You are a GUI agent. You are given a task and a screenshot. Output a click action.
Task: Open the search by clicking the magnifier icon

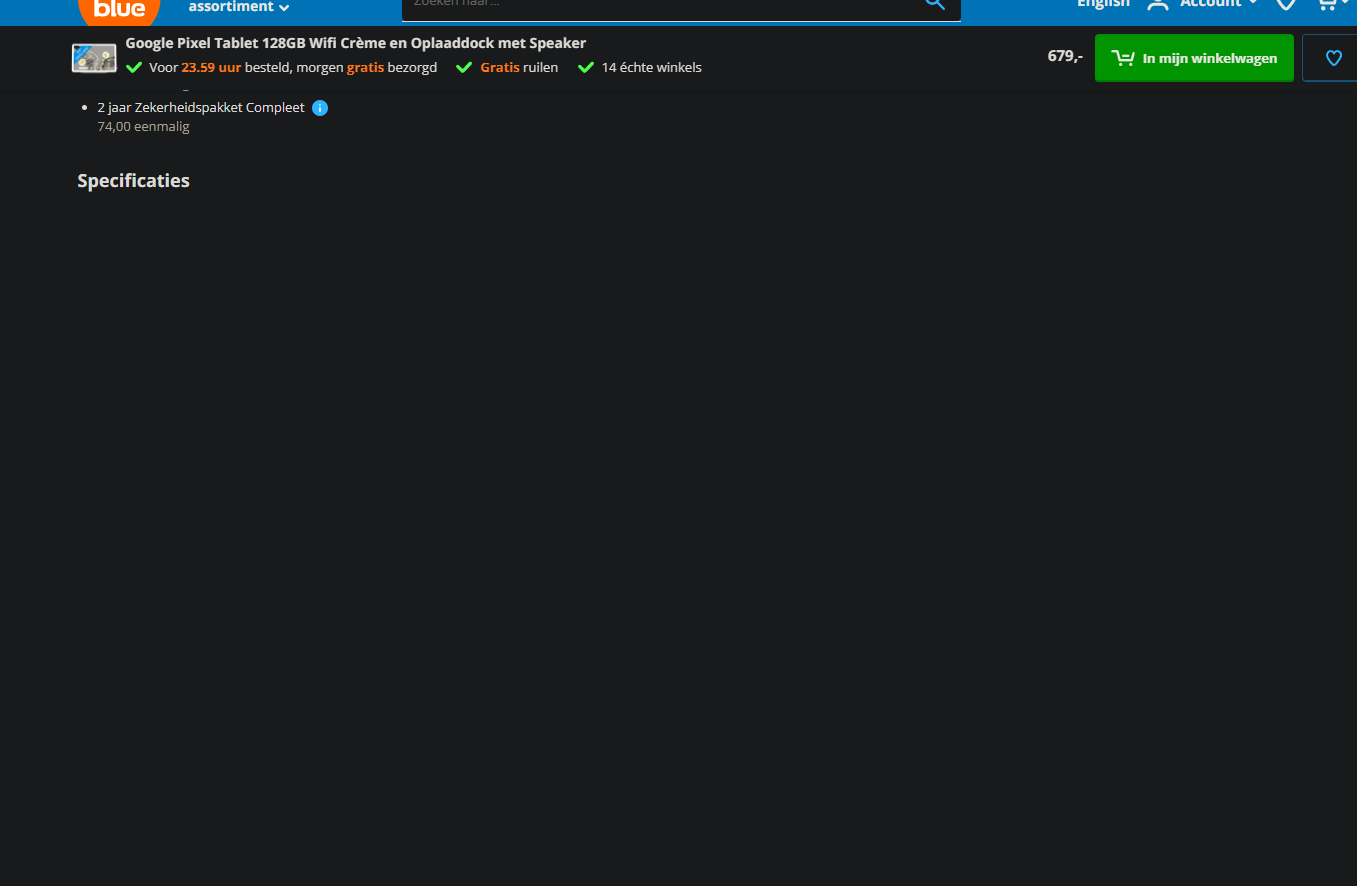(x=934, y=4)
